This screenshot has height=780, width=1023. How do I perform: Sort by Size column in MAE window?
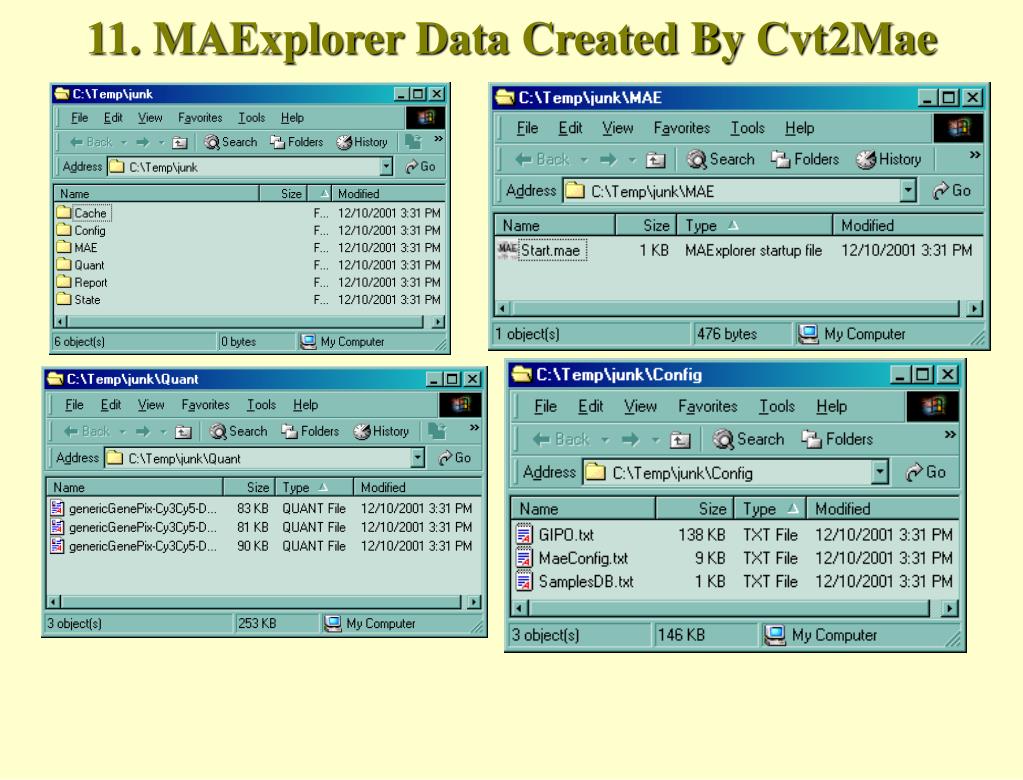(x=645, y=226)
